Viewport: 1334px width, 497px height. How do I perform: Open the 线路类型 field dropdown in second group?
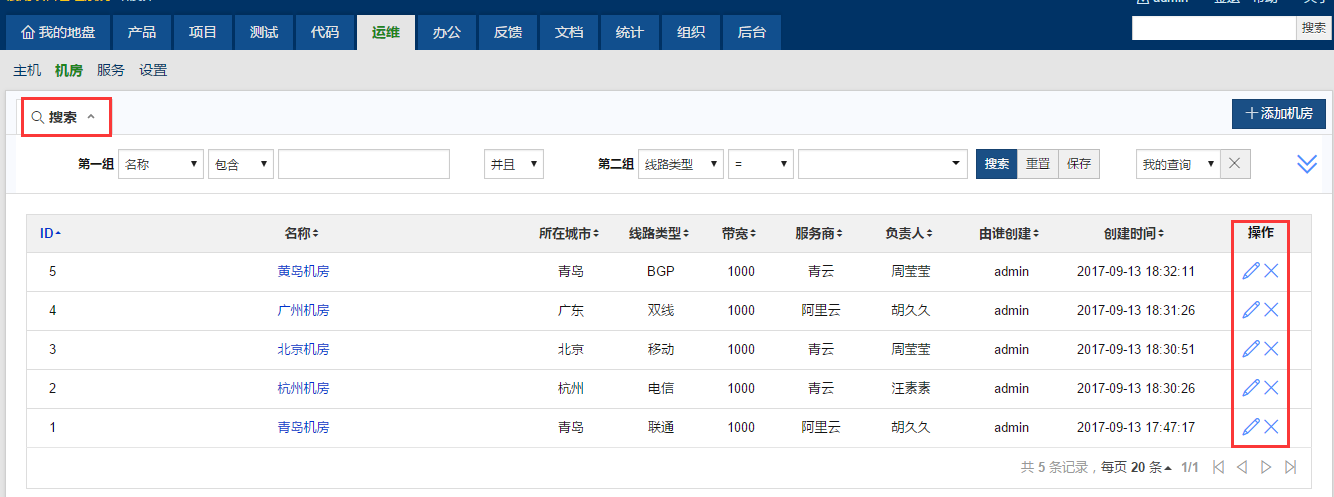pyautogui.click(x=680, y=164)
